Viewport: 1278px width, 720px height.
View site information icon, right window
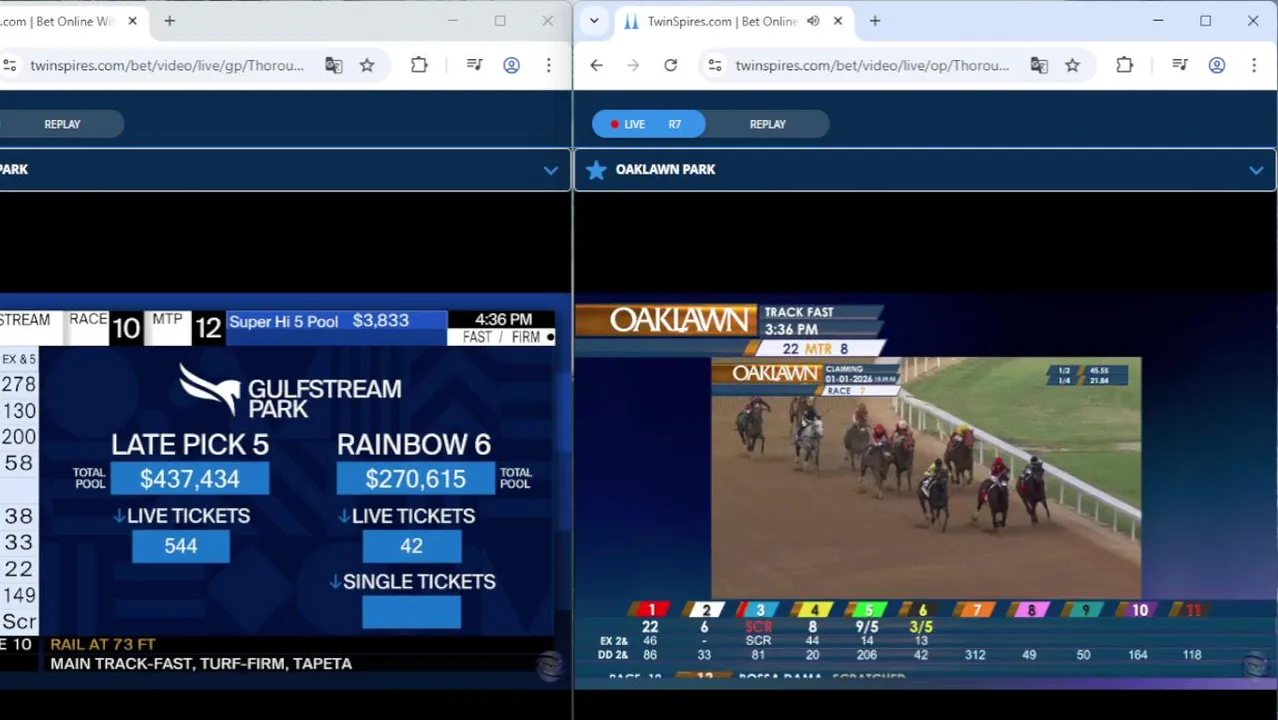pyautogui.click(x=715, y=65)
